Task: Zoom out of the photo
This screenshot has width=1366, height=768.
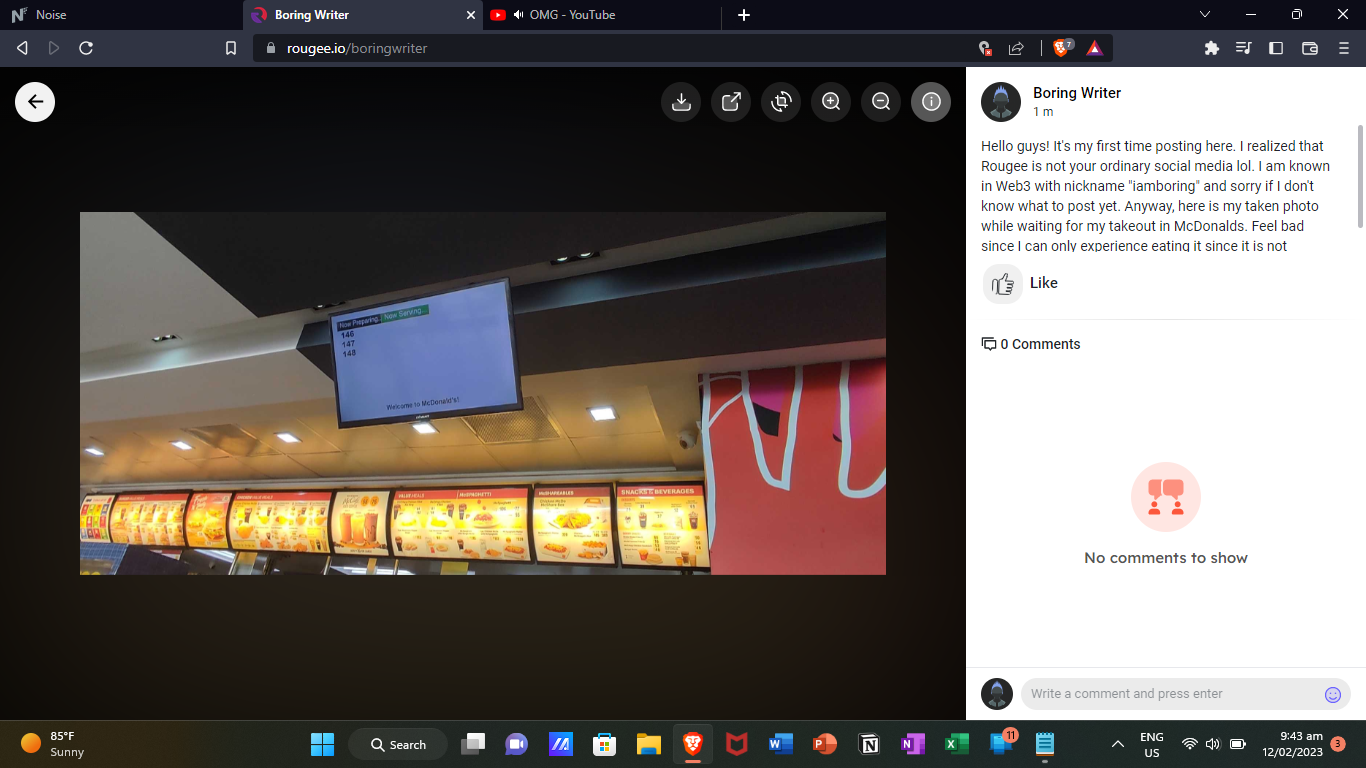Action: point(881,101)
